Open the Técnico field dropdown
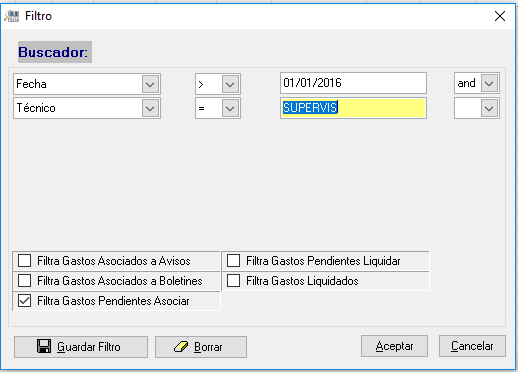Image resolution: width=518 pixels, height=372 pixels. 150,108
